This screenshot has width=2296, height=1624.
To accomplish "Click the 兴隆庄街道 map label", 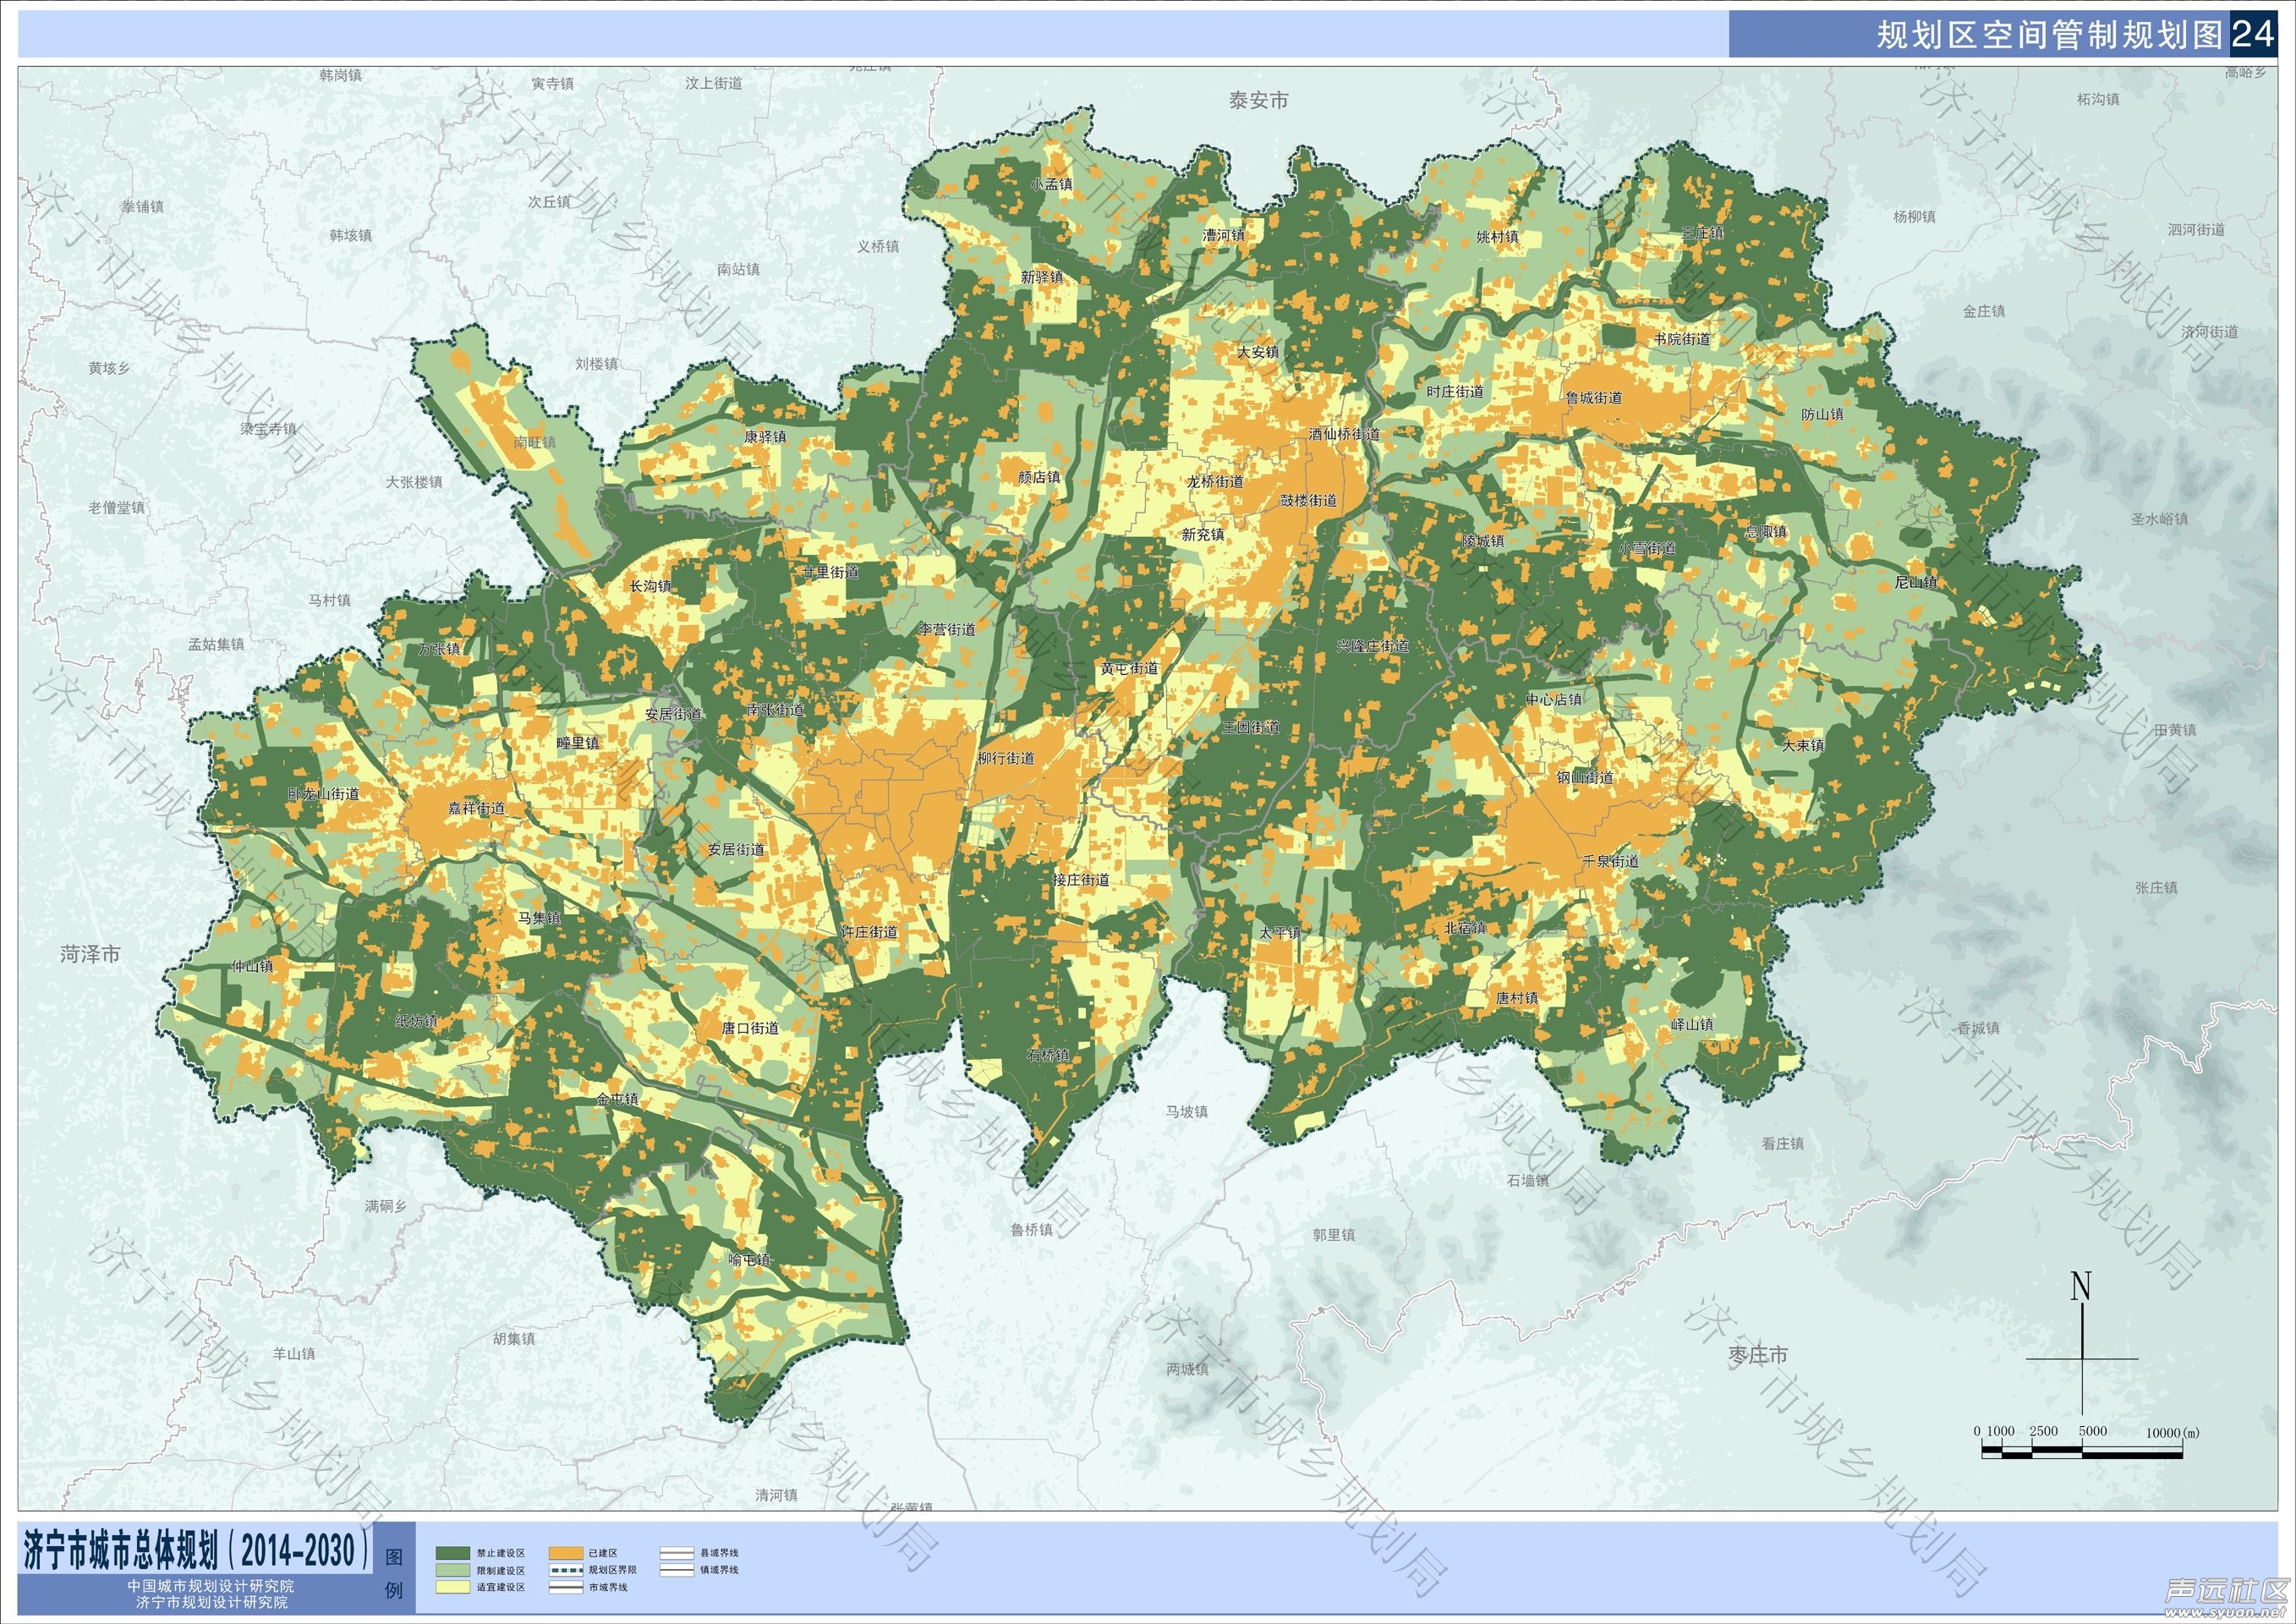I will click(x=1373, y=646).
